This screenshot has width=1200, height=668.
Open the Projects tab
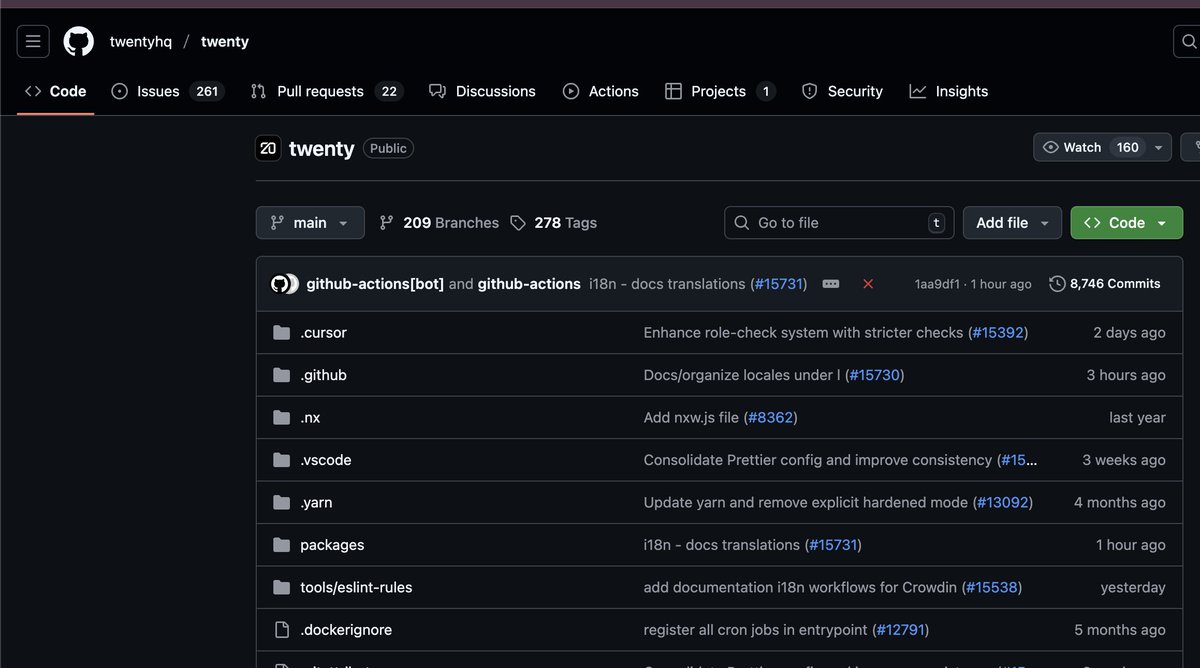(721, 91)
